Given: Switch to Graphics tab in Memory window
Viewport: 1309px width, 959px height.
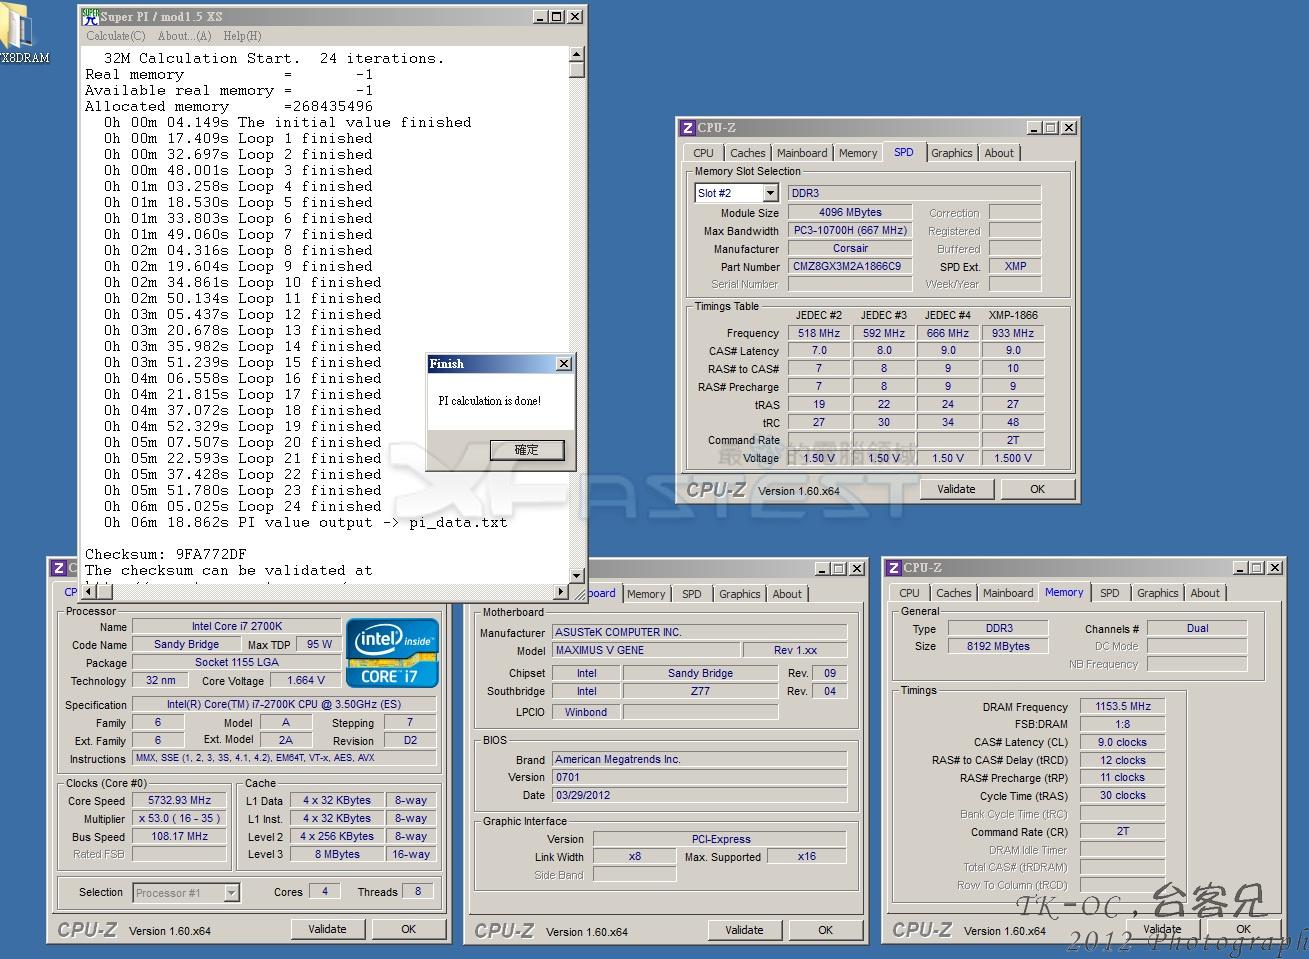Looking at the screenshot, I should click(1158, 593).
